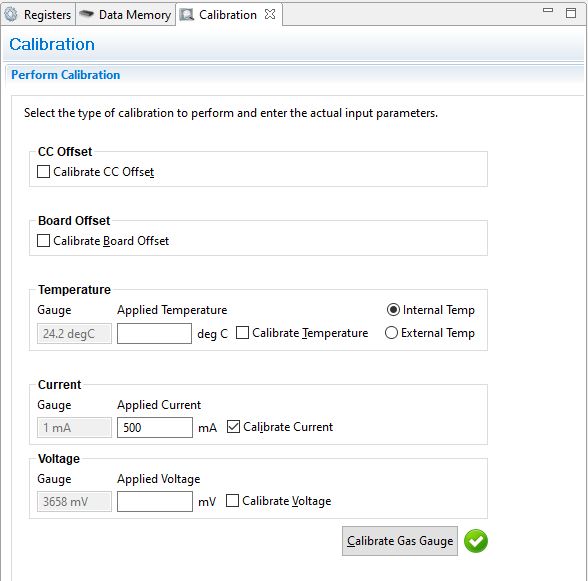Click the gauge current reading 1 mA
This screenshot has height=581, width=588.
pos(74,428)
